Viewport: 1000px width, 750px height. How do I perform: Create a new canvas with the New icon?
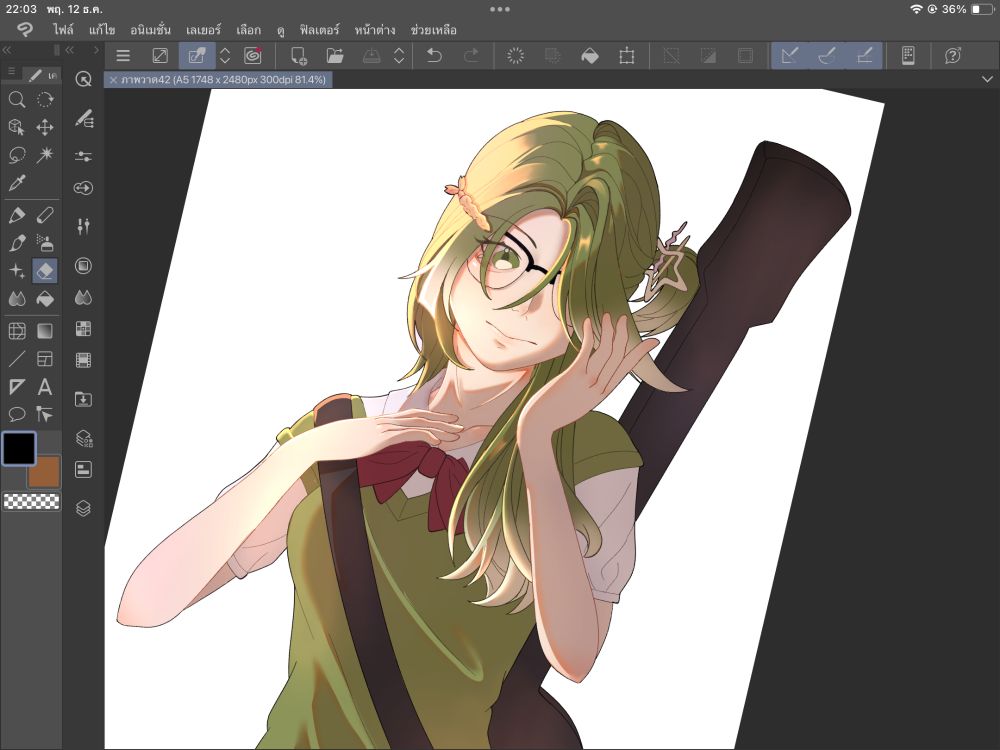[x=298, y=56]
